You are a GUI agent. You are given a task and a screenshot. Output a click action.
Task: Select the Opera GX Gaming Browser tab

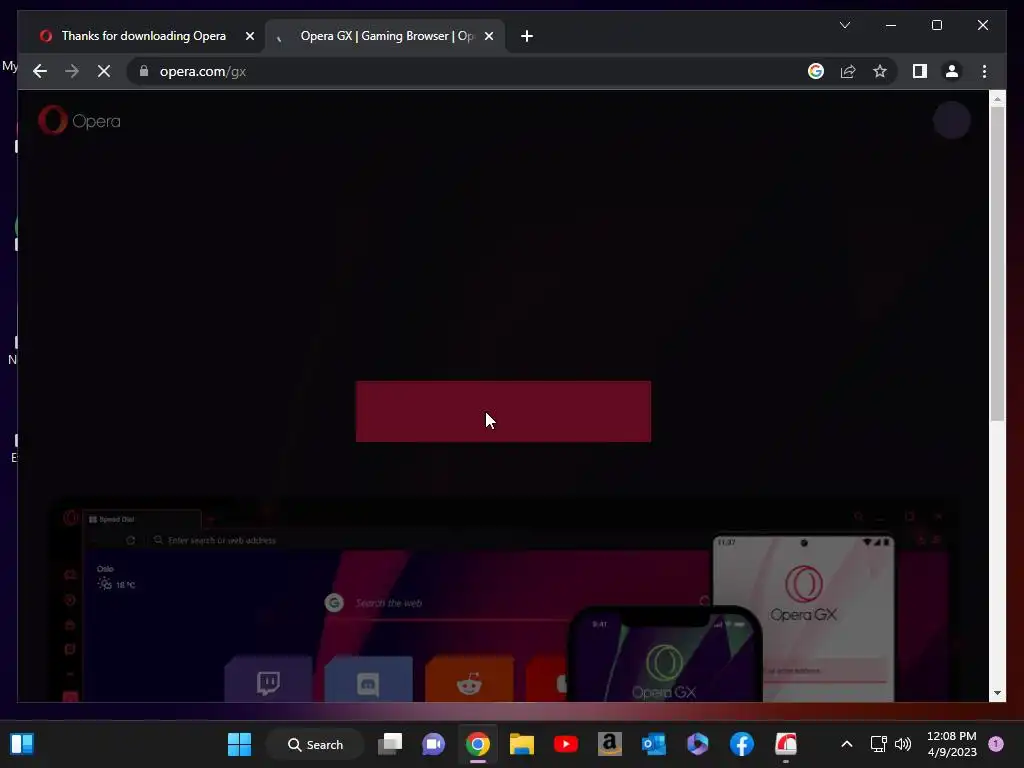pos(385,36)
